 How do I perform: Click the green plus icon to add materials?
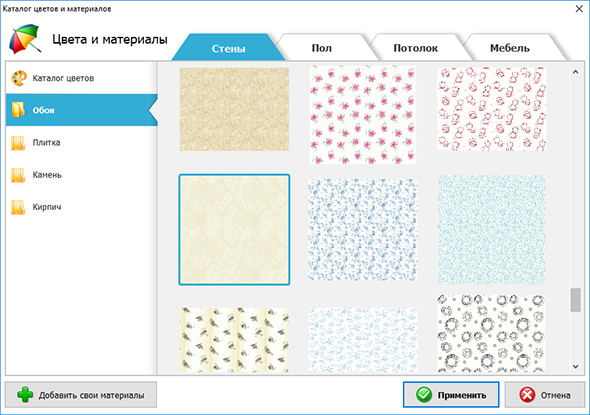[25, 395]
